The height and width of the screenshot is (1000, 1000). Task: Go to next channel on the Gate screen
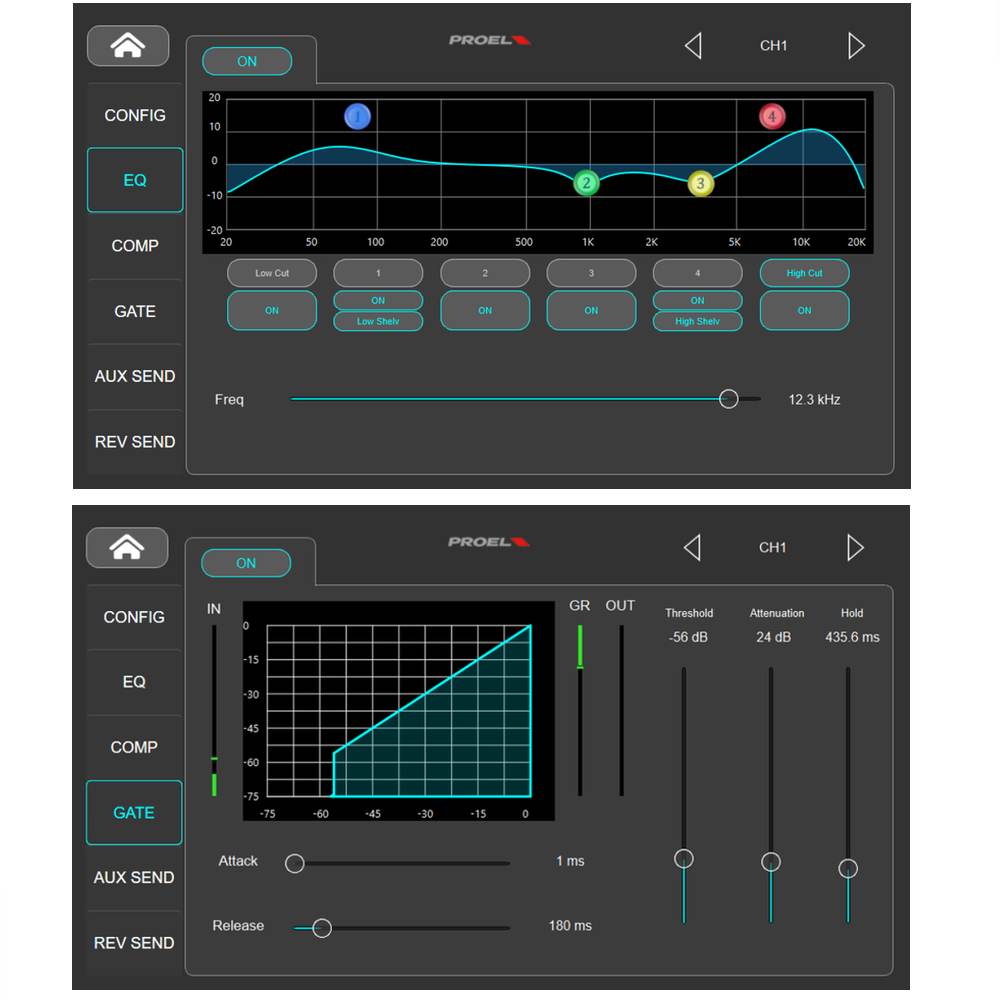(x=855, y=547)
